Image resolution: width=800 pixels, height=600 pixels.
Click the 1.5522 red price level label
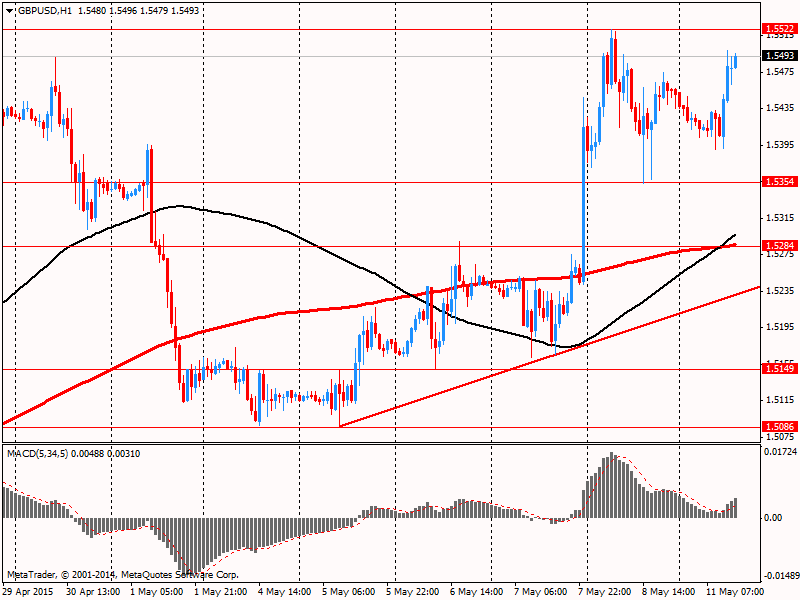779,29
